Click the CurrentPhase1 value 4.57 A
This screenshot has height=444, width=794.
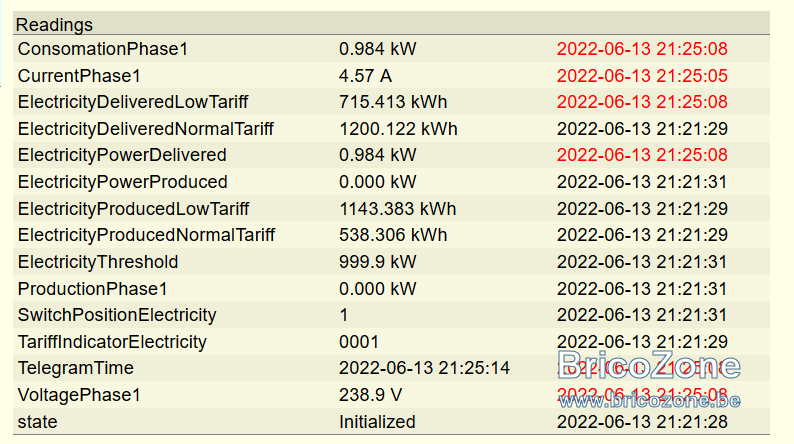tap(365, 76)
